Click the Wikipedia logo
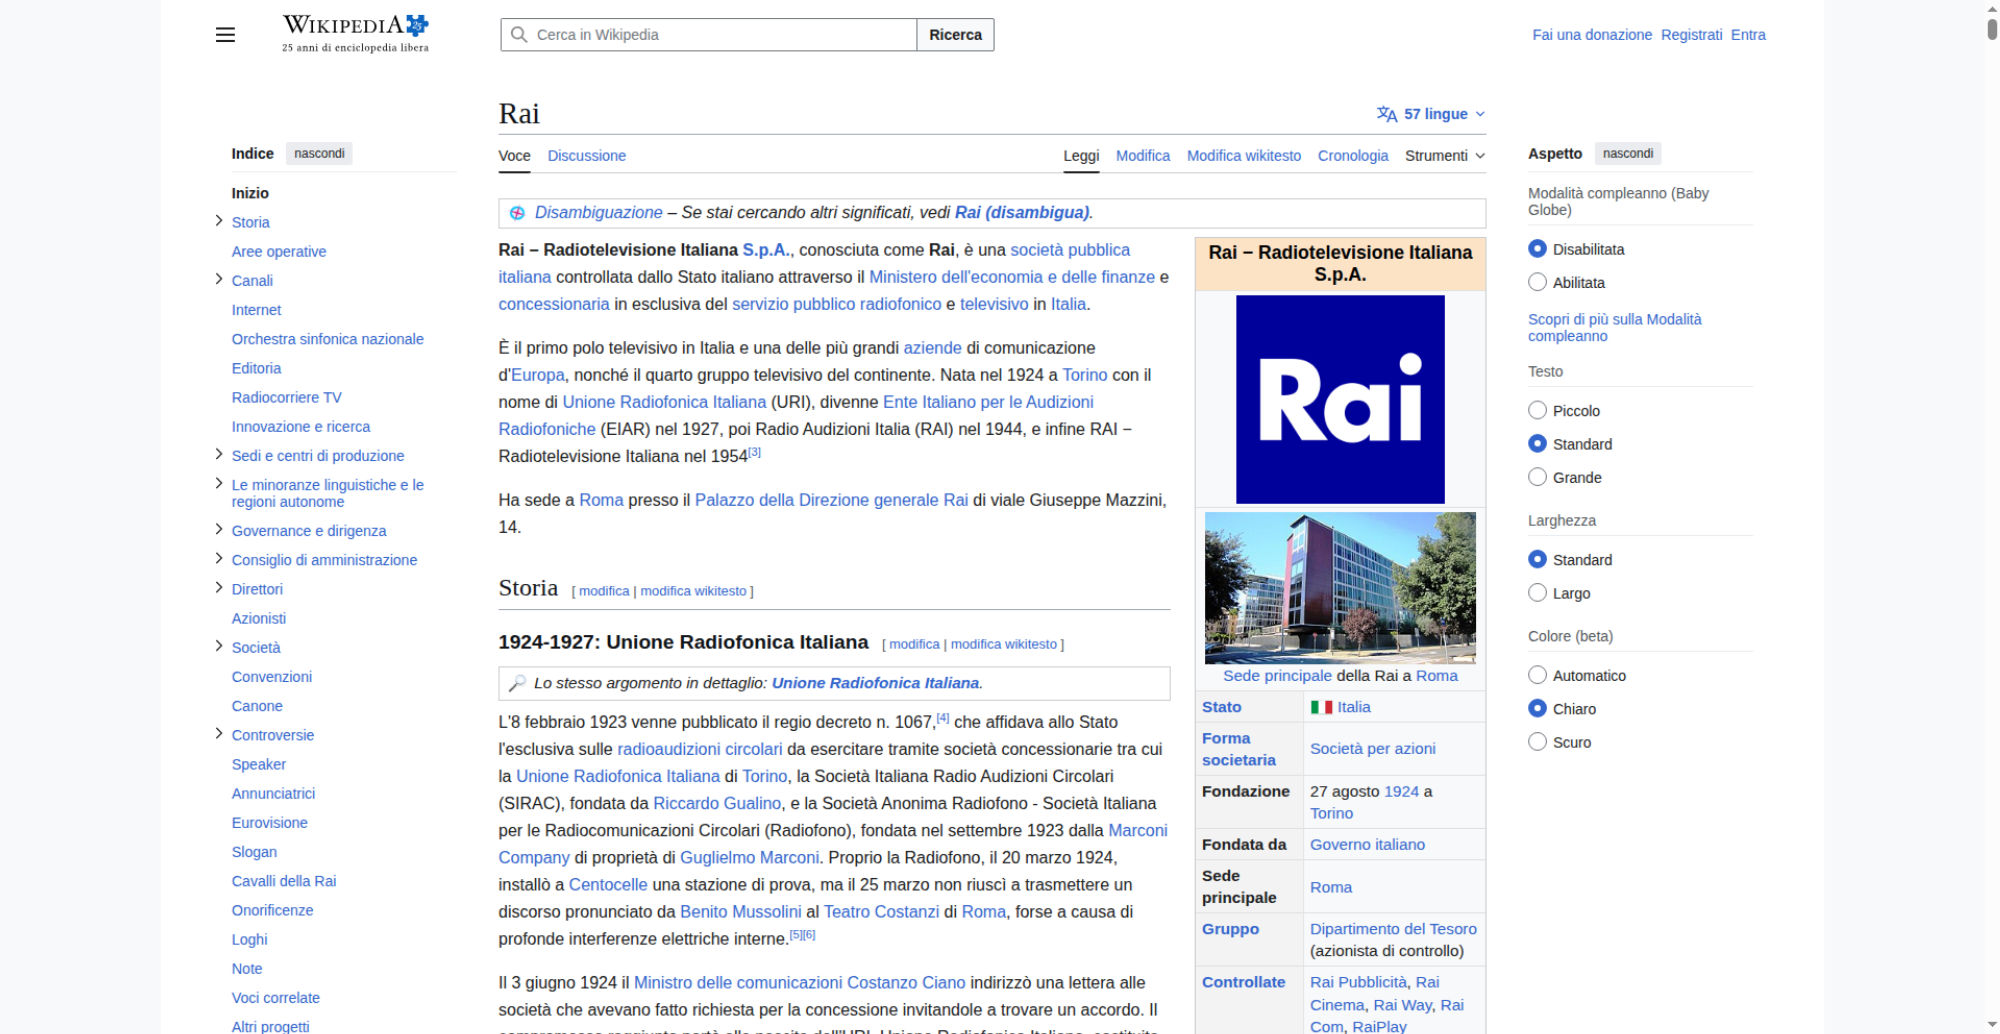Screen dimensions: 2000x1034 click(355, 33)
